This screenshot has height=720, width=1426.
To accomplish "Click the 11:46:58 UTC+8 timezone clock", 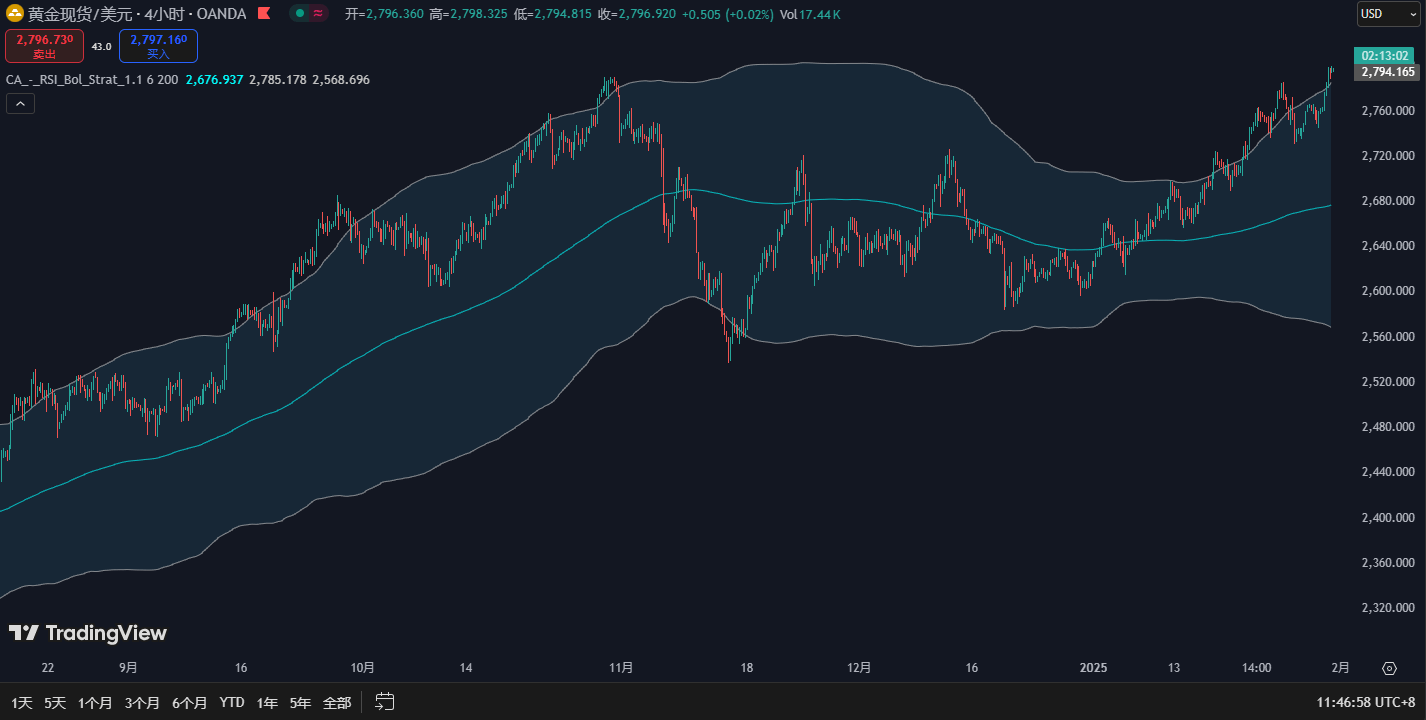I will click(1366, 702).
